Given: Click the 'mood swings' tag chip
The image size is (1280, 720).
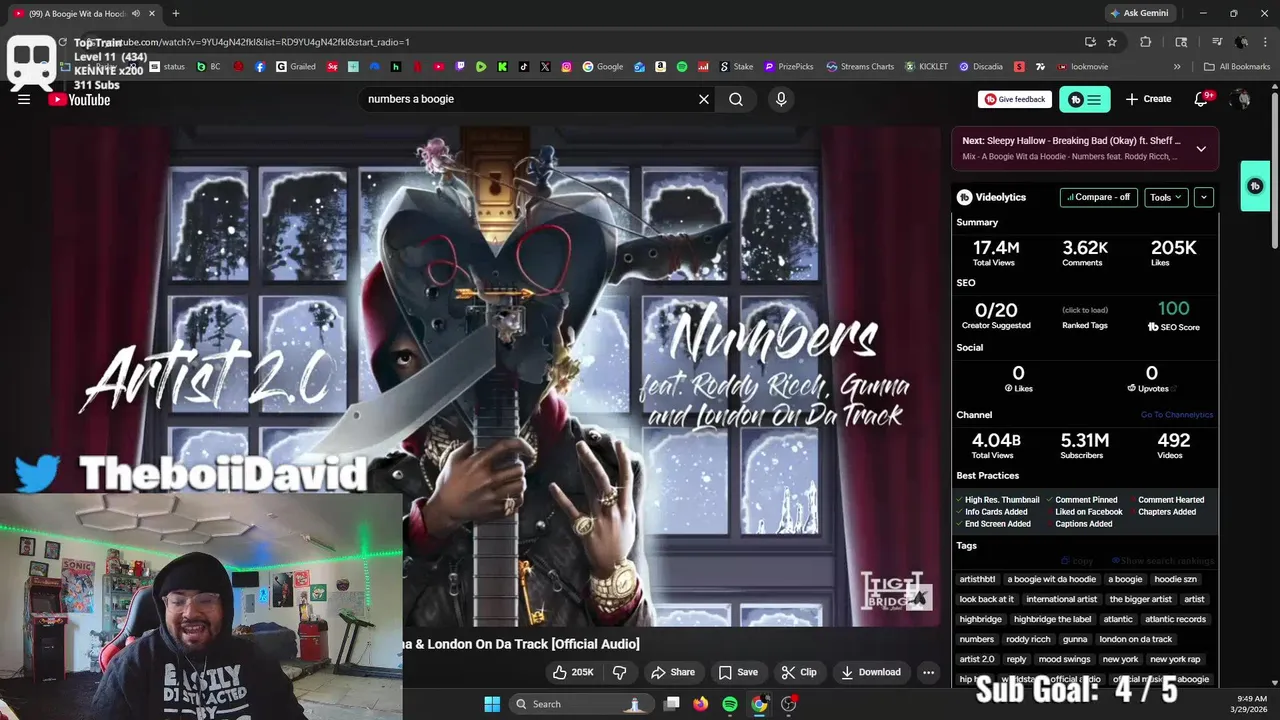Looking at the screenshot, I should [x=1063, y=659].
